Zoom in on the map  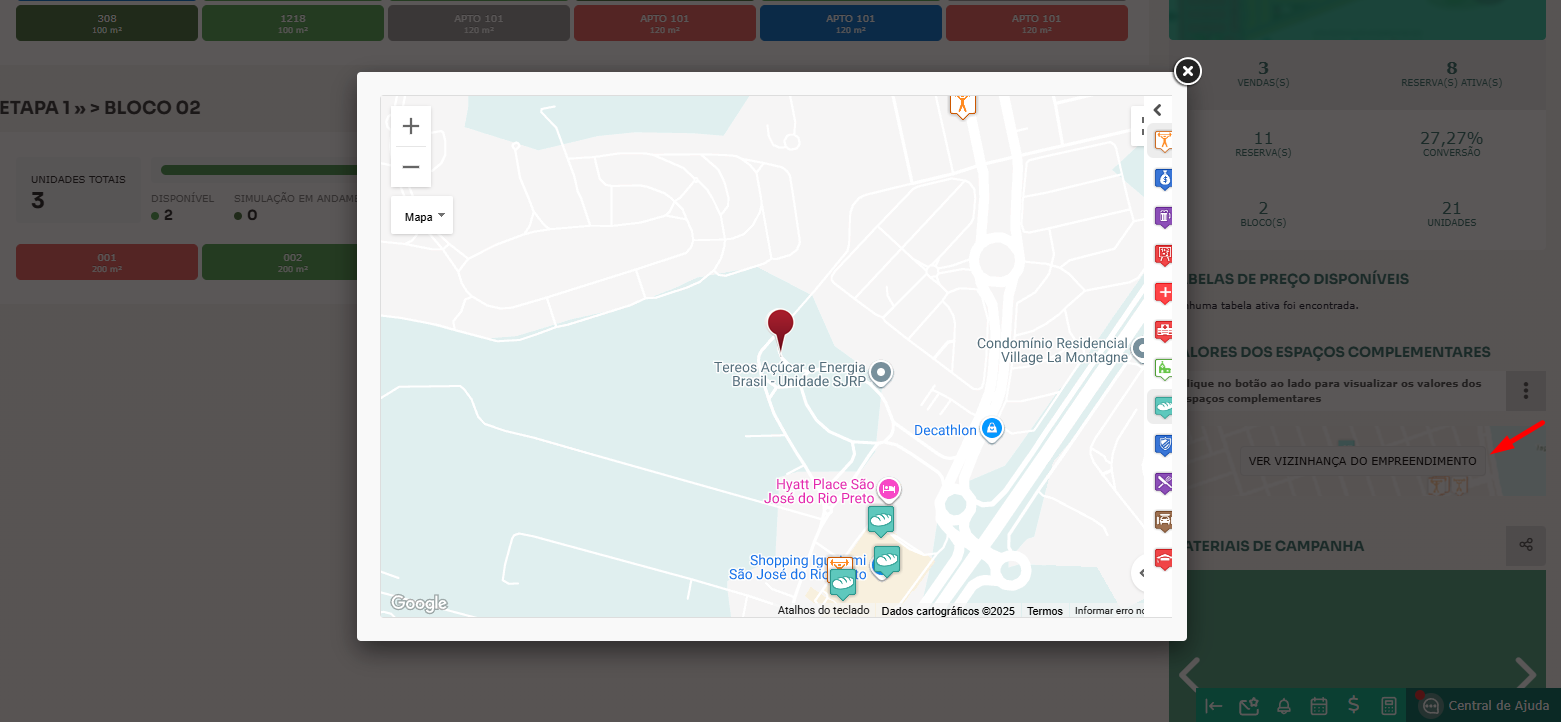tap(411, 126)
